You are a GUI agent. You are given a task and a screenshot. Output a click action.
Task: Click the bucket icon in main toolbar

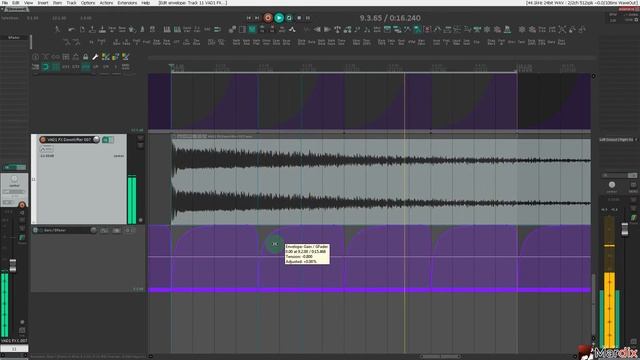coord(132,29)
